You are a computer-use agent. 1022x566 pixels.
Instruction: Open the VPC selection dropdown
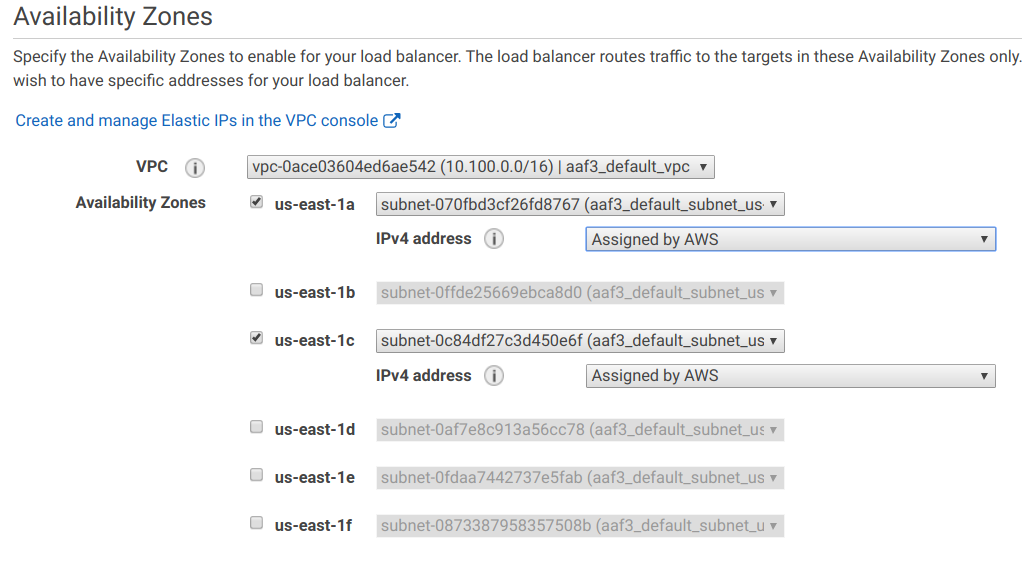(480, 167)
